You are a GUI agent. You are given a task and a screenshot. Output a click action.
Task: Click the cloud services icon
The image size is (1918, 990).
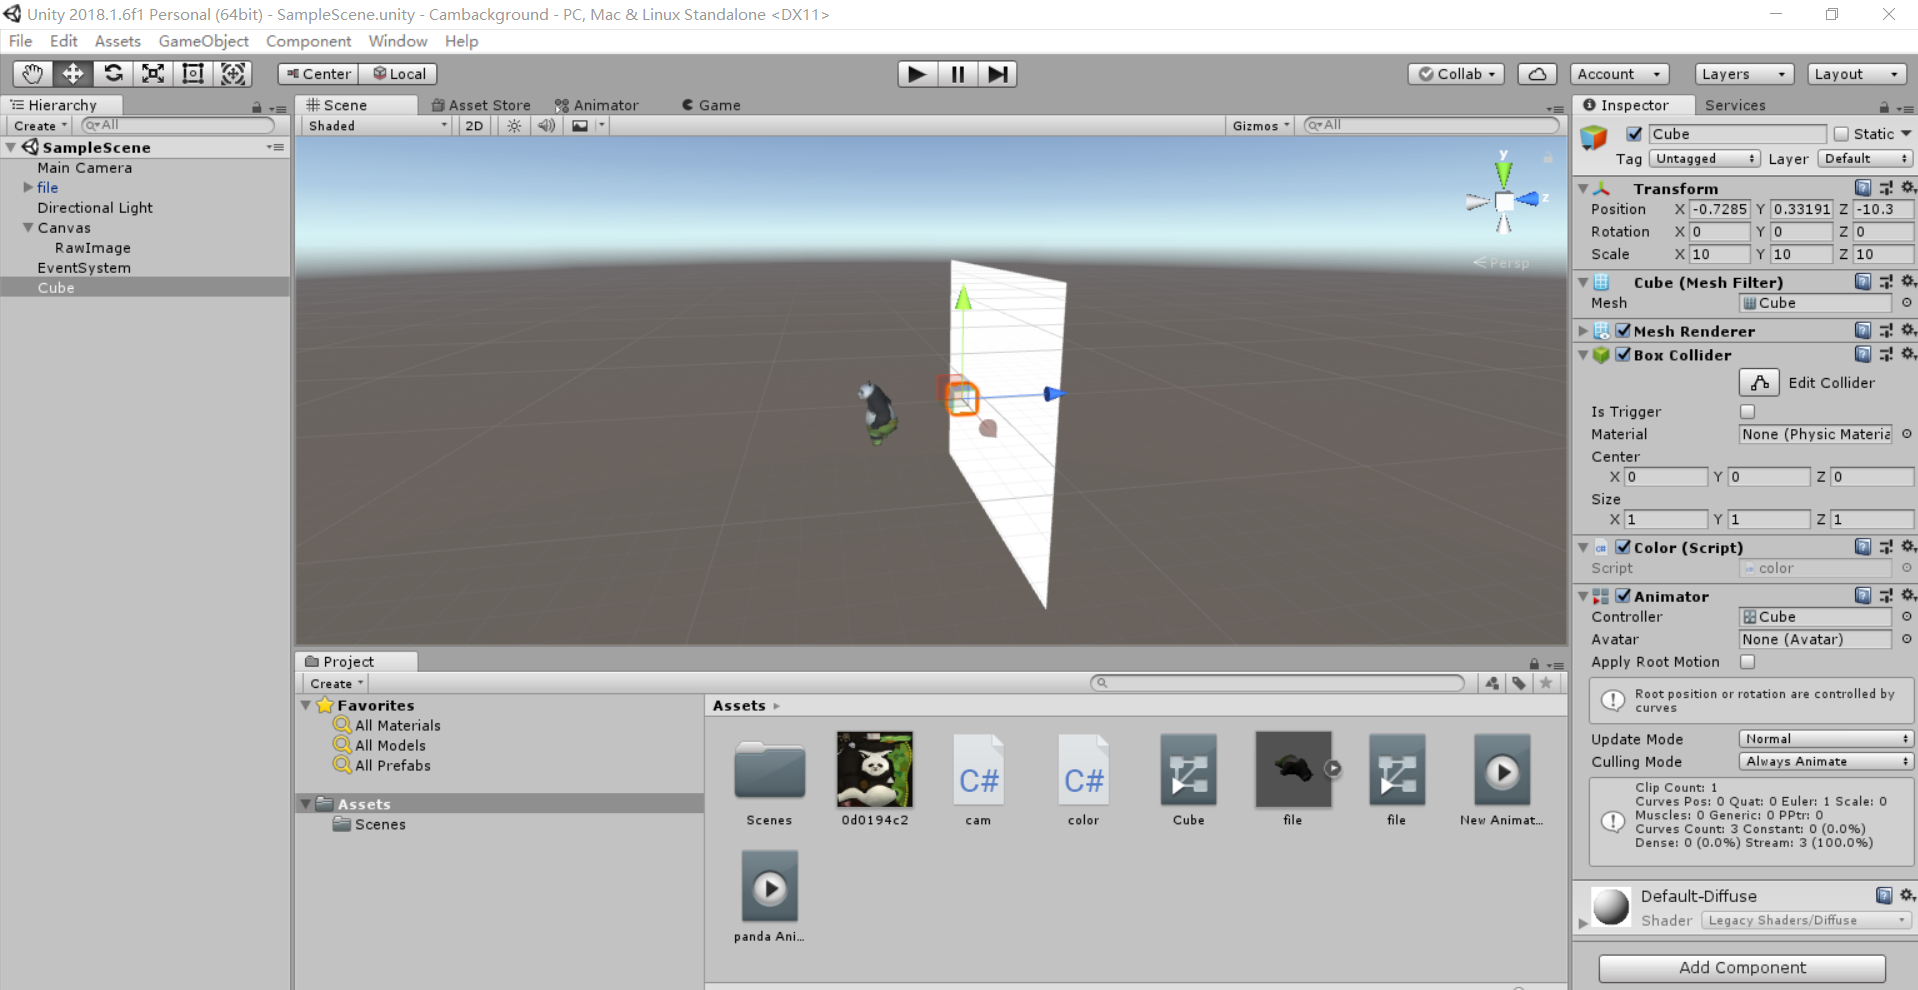click(x=1536, y=73)
